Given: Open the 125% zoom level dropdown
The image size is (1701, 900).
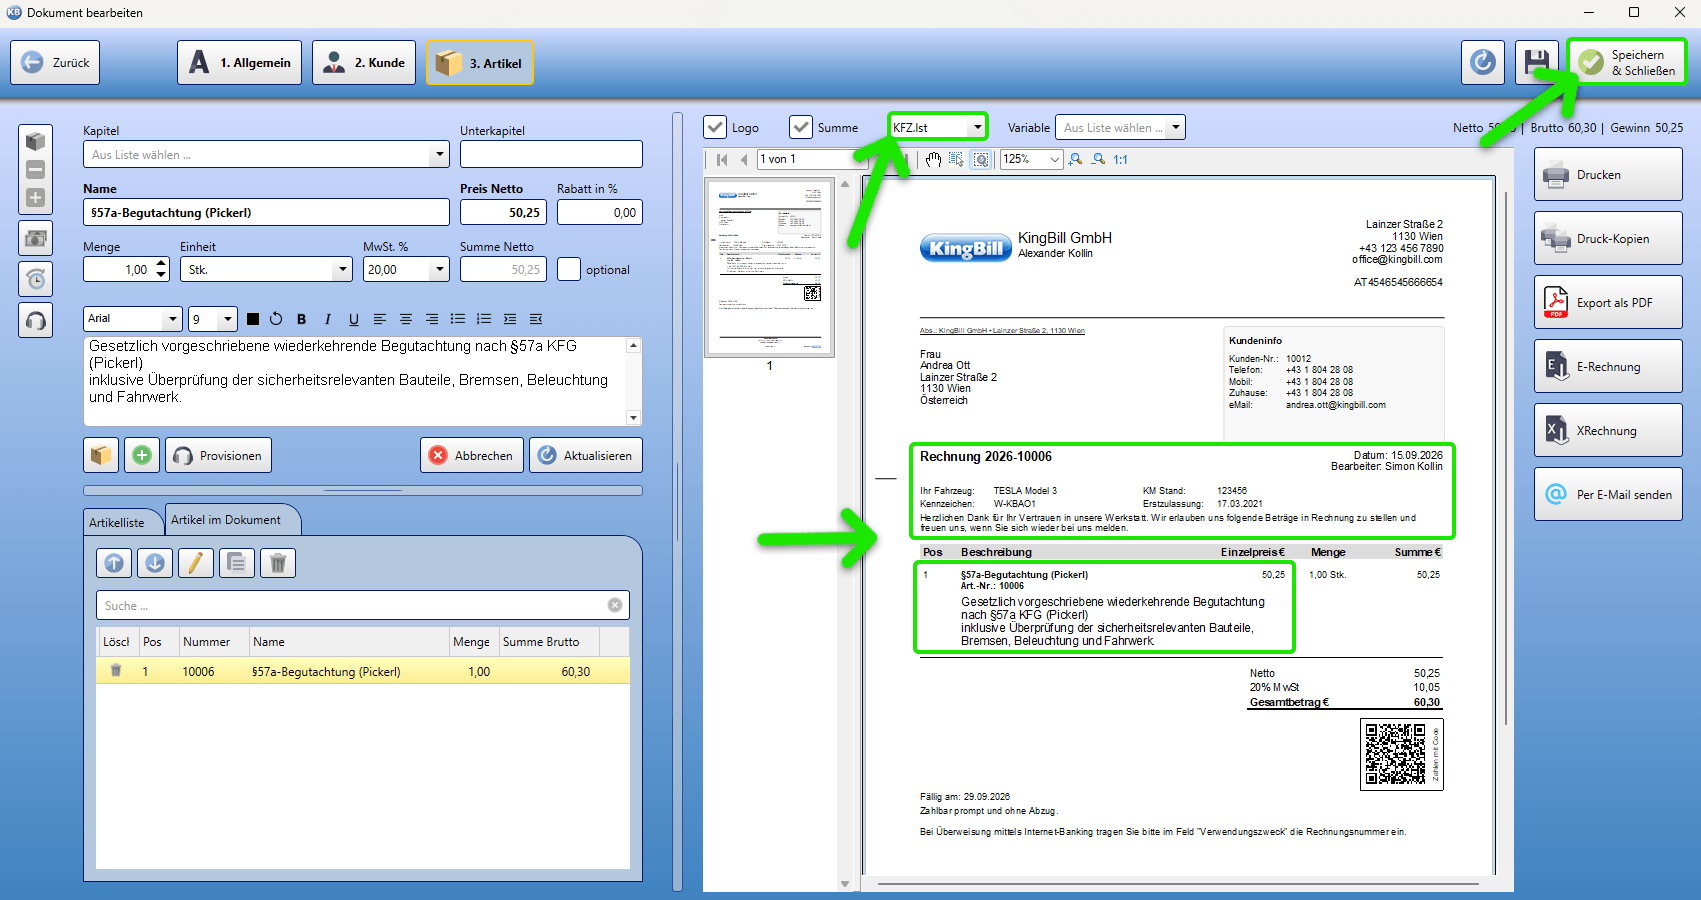Looking at the screenshot, I should point(1054,159).
